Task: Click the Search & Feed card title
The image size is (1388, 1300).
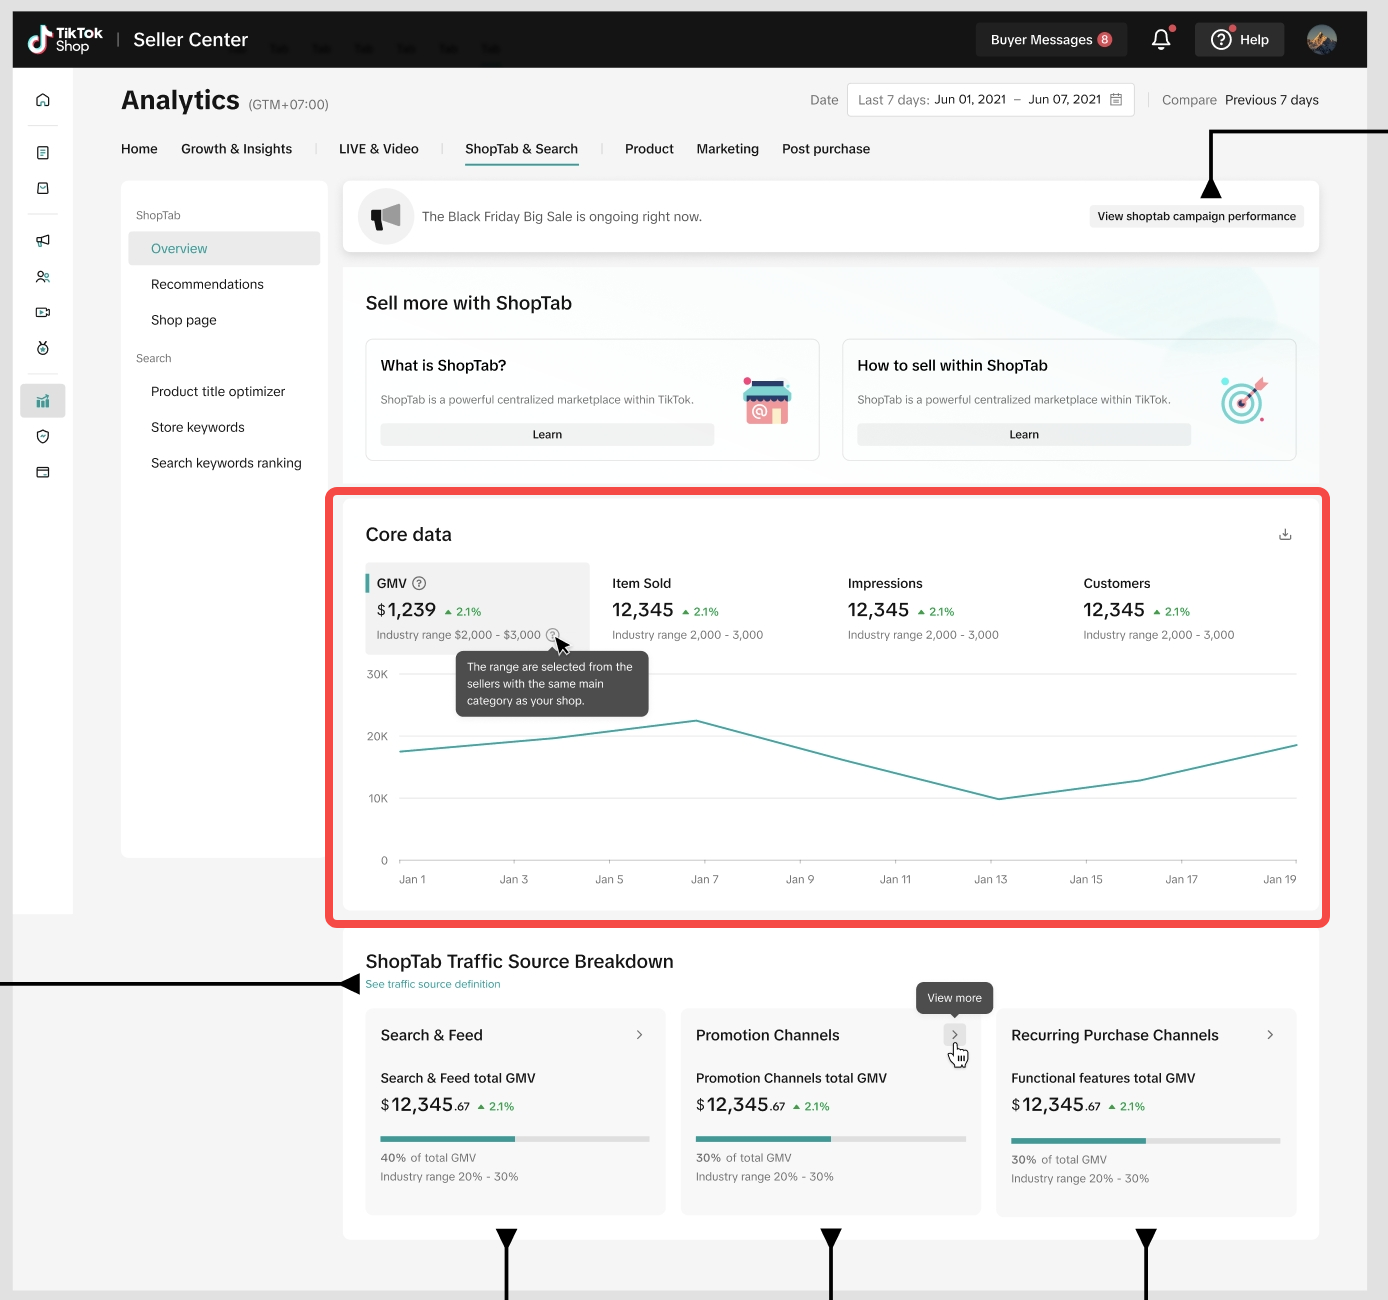Action: (x=432, y=1036)
